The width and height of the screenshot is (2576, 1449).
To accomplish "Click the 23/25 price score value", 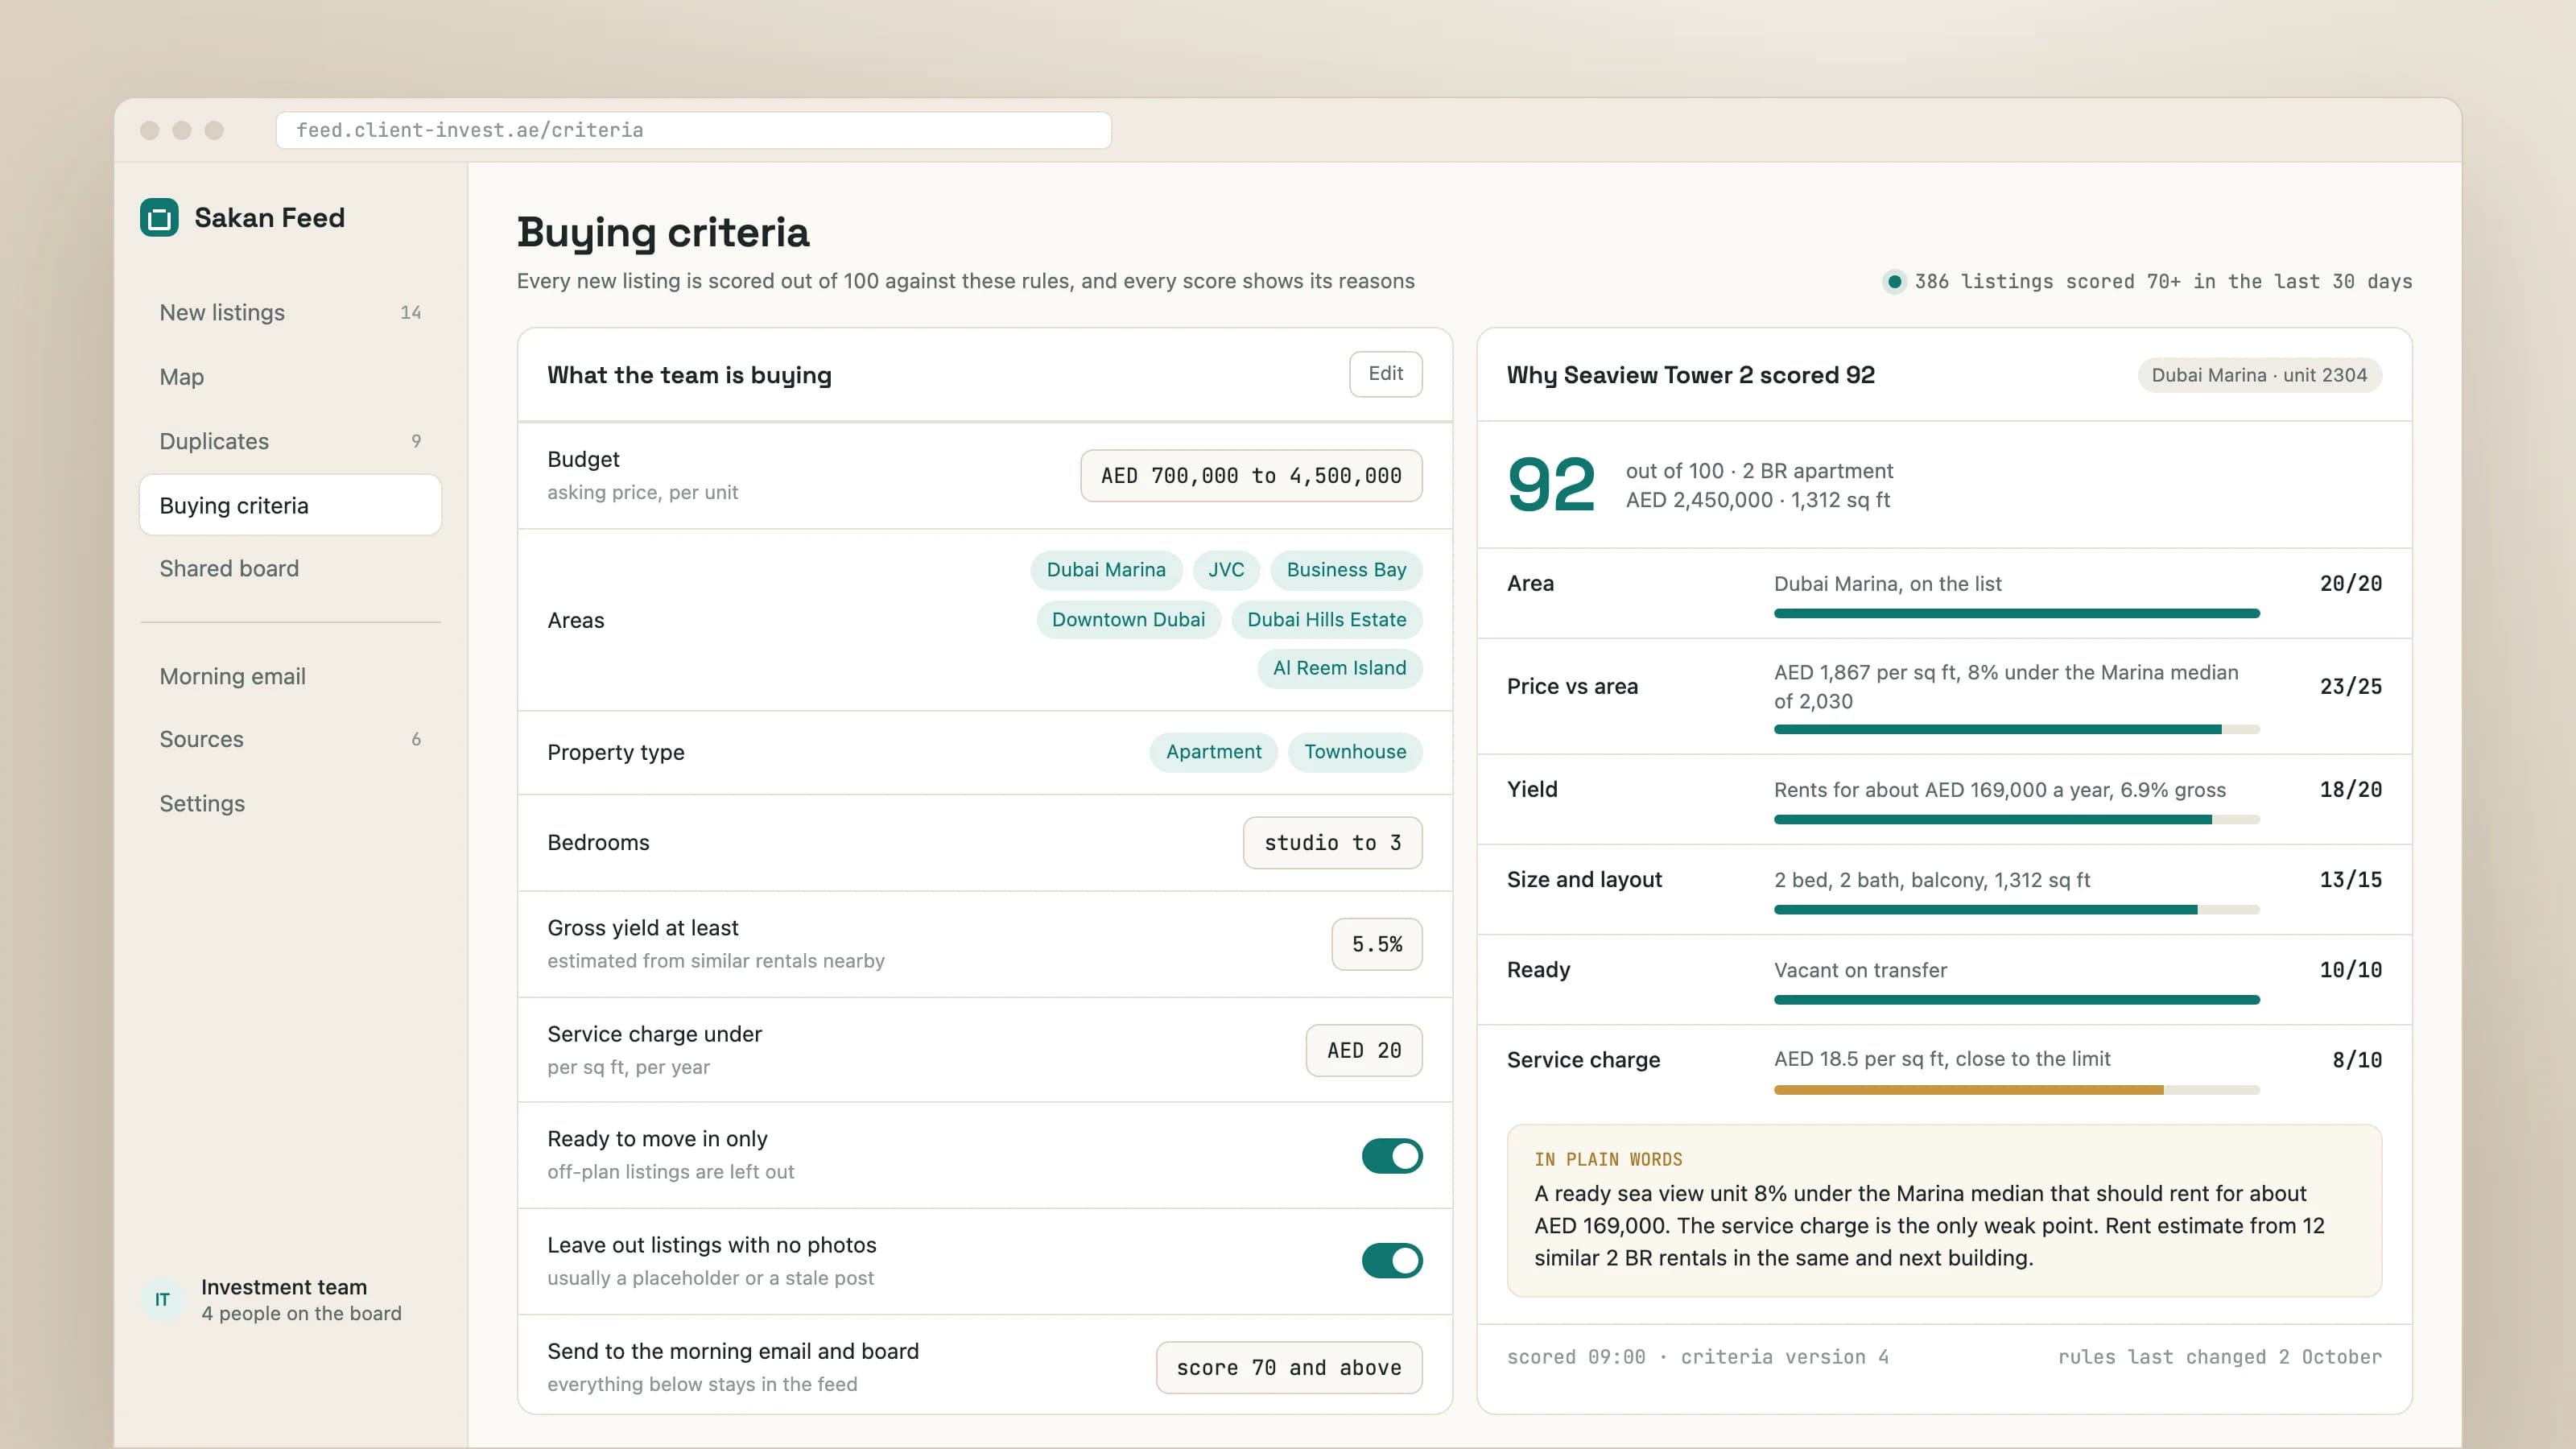I will click(2350, 686).
